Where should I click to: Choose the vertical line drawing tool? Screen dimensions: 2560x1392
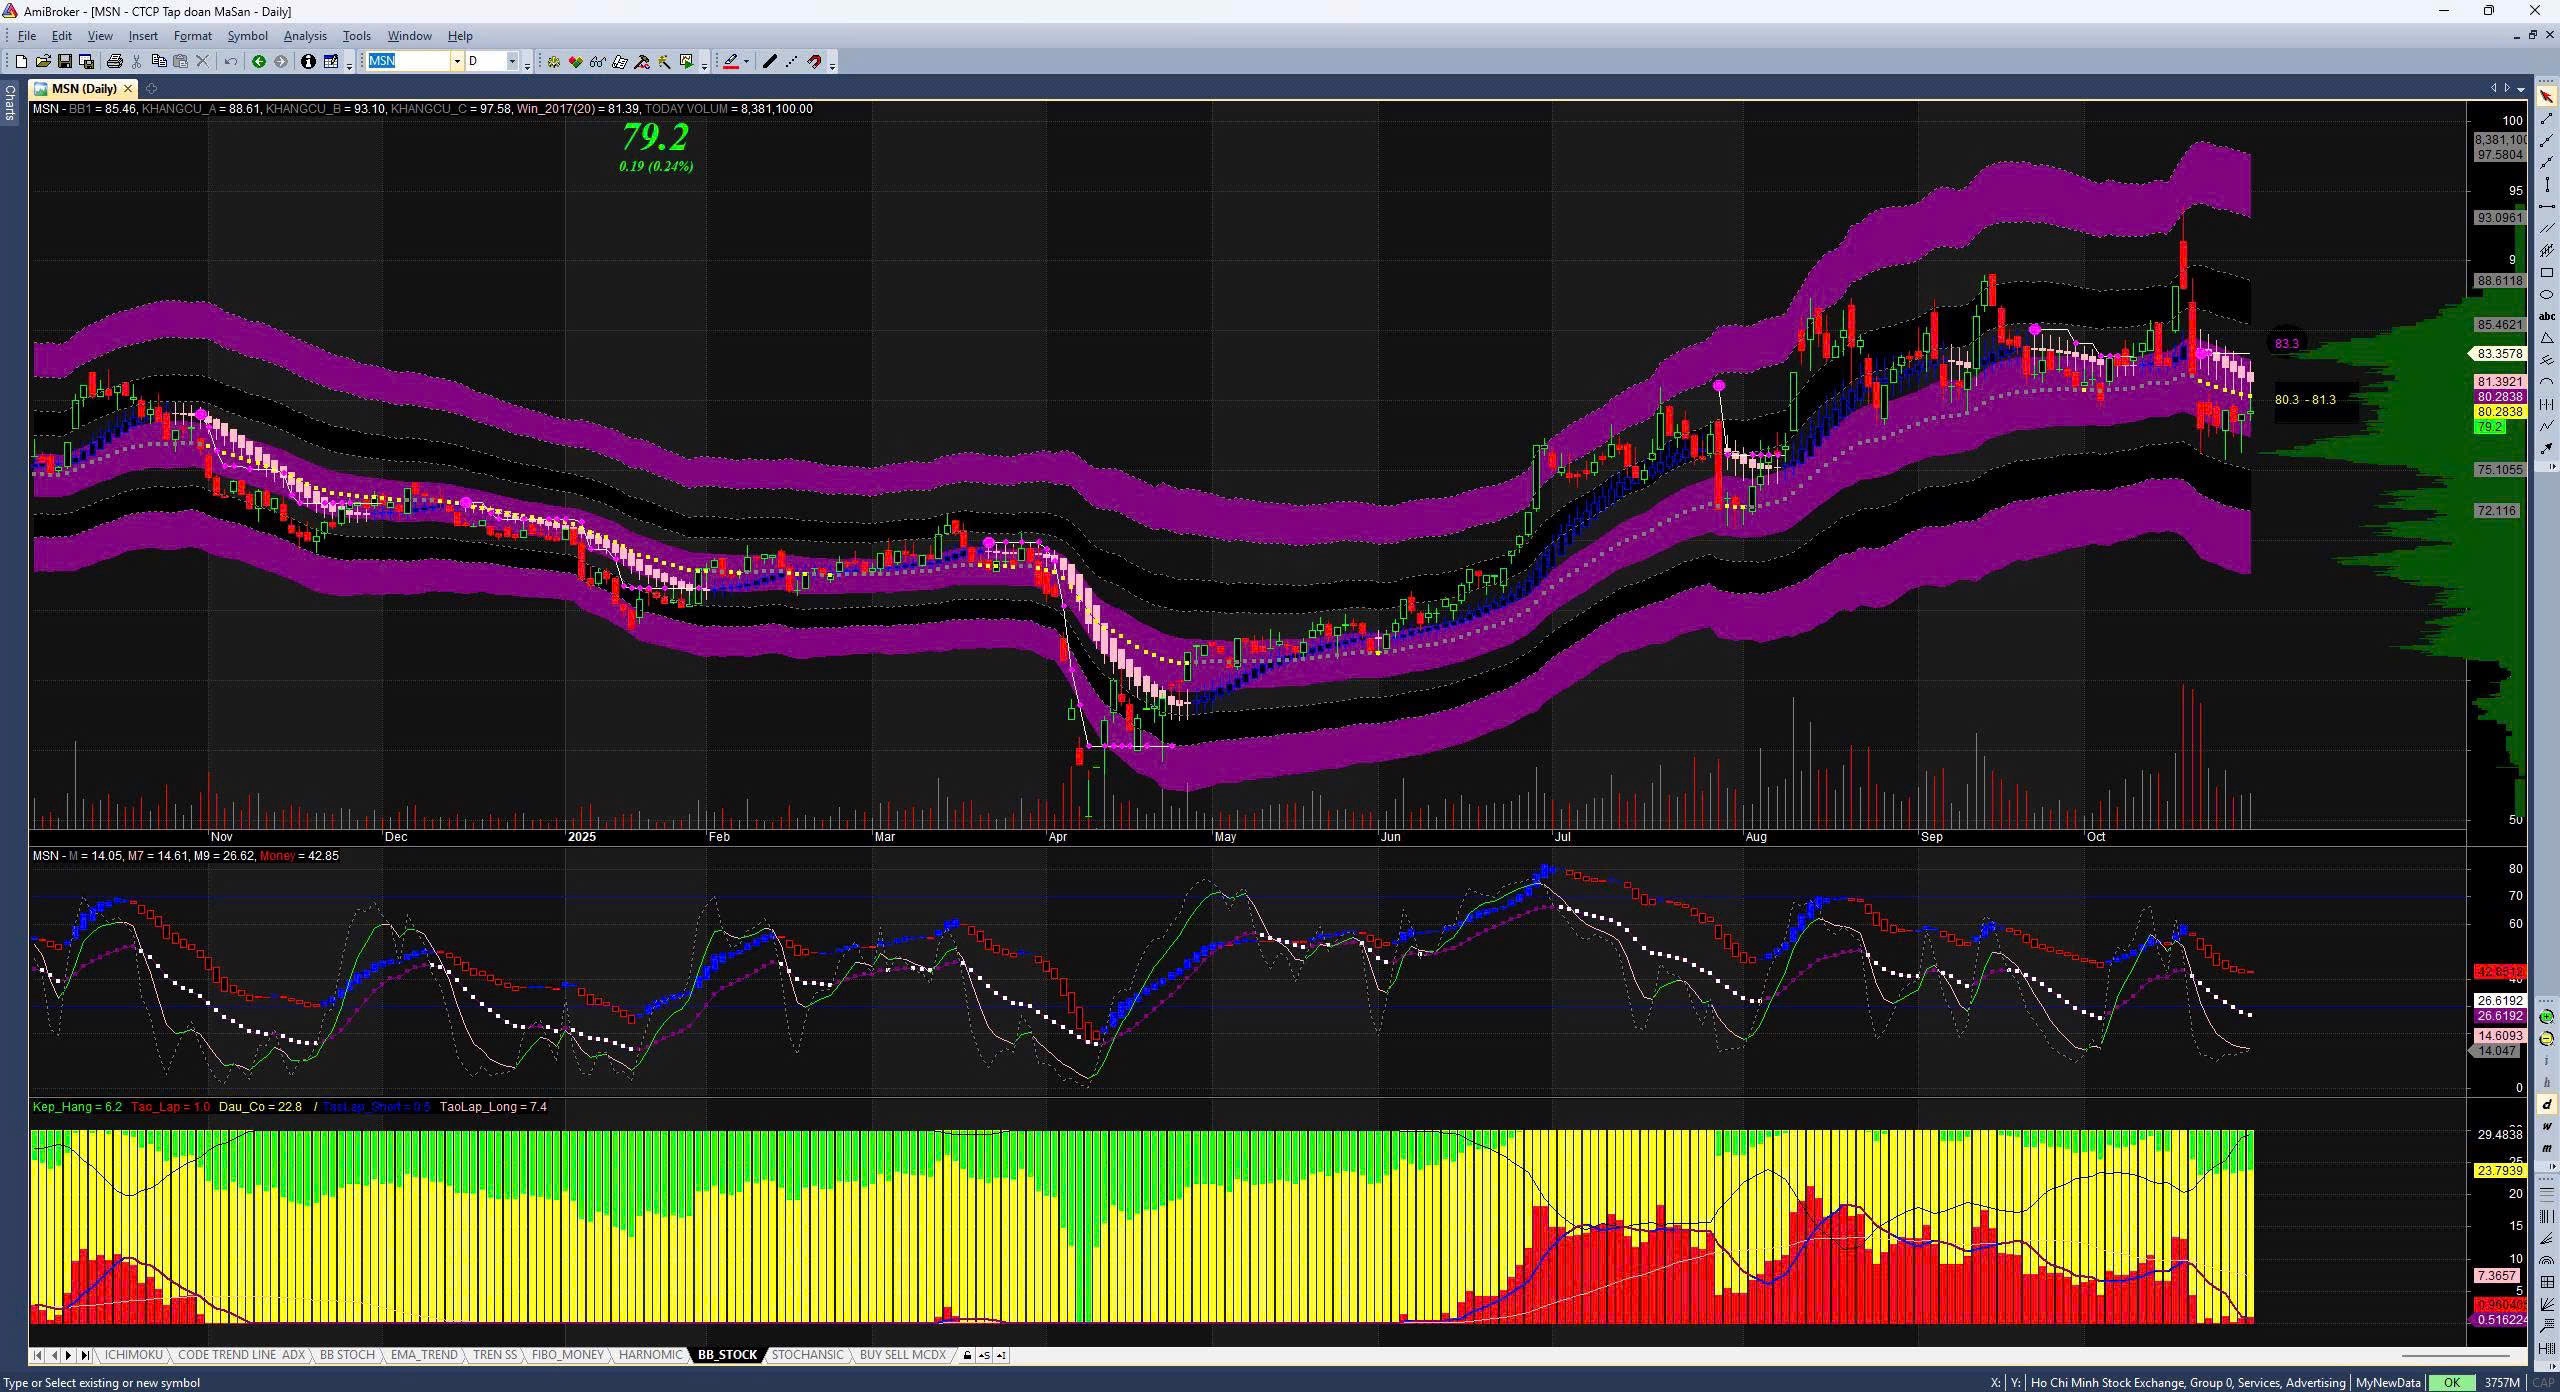[x=2546, y=184]
